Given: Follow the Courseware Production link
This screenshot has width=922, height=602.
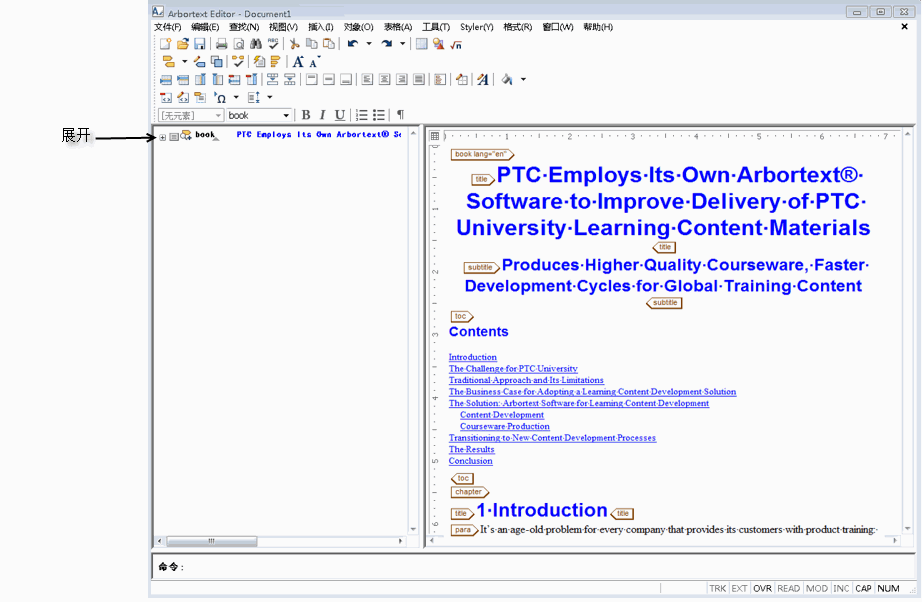Looking at the screenshot, I should pos(505,426).
